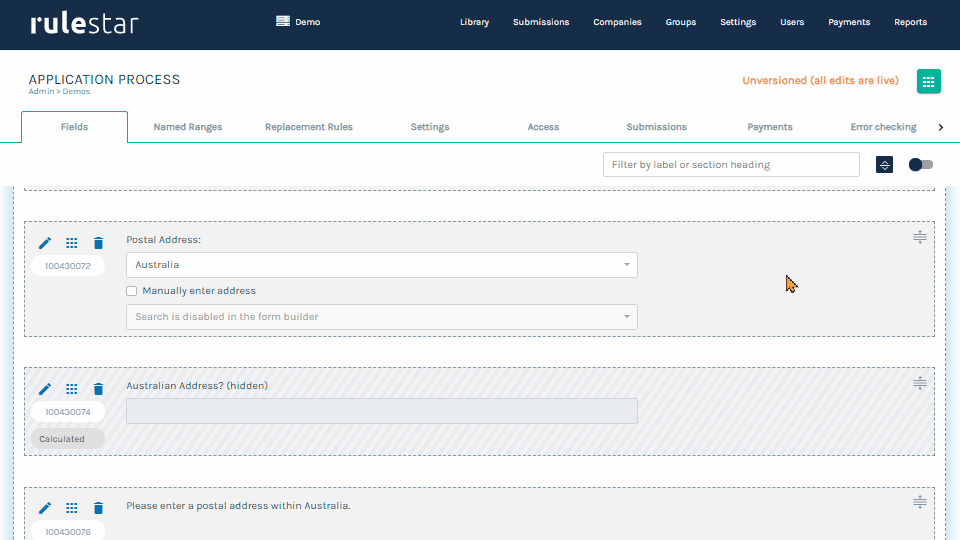This screenshot has height=540, width=960.
Task: Go to Companies in the top navigation
Action: point(617,22)
